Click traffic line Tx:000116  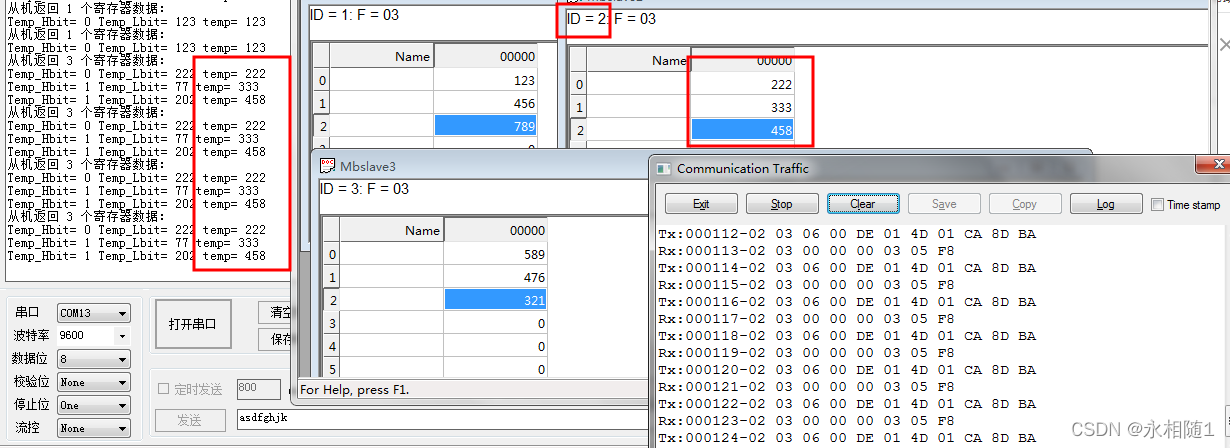847,302
